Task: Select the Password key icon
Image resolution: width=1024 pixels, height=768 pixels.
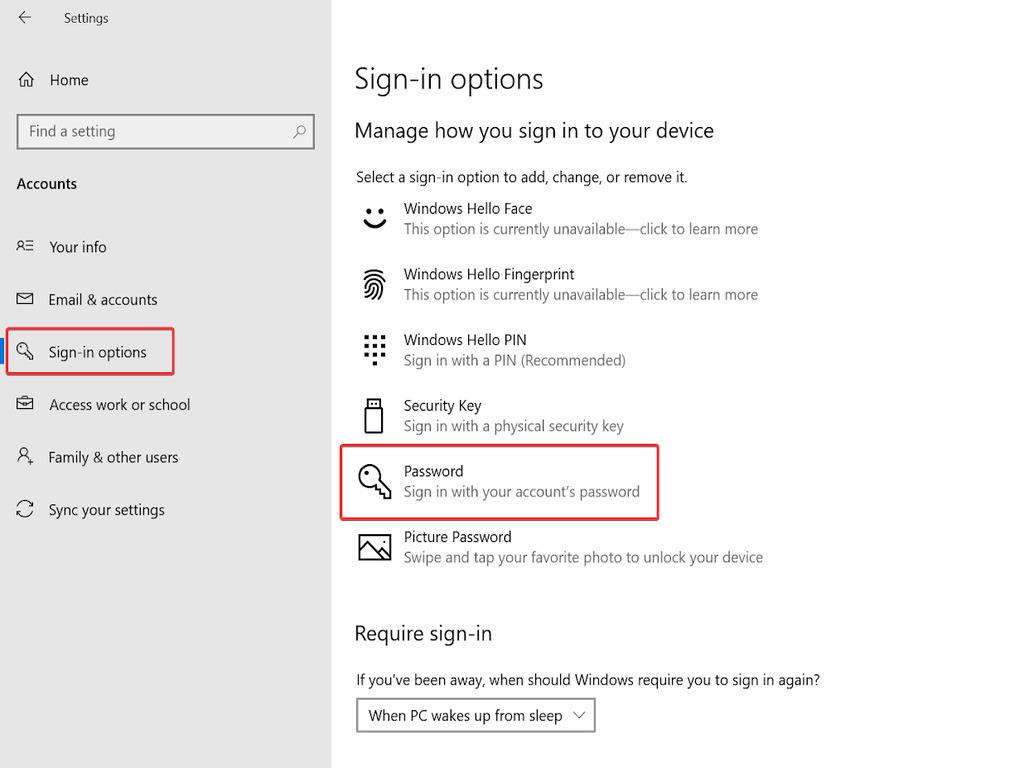Action: (374, 482)
